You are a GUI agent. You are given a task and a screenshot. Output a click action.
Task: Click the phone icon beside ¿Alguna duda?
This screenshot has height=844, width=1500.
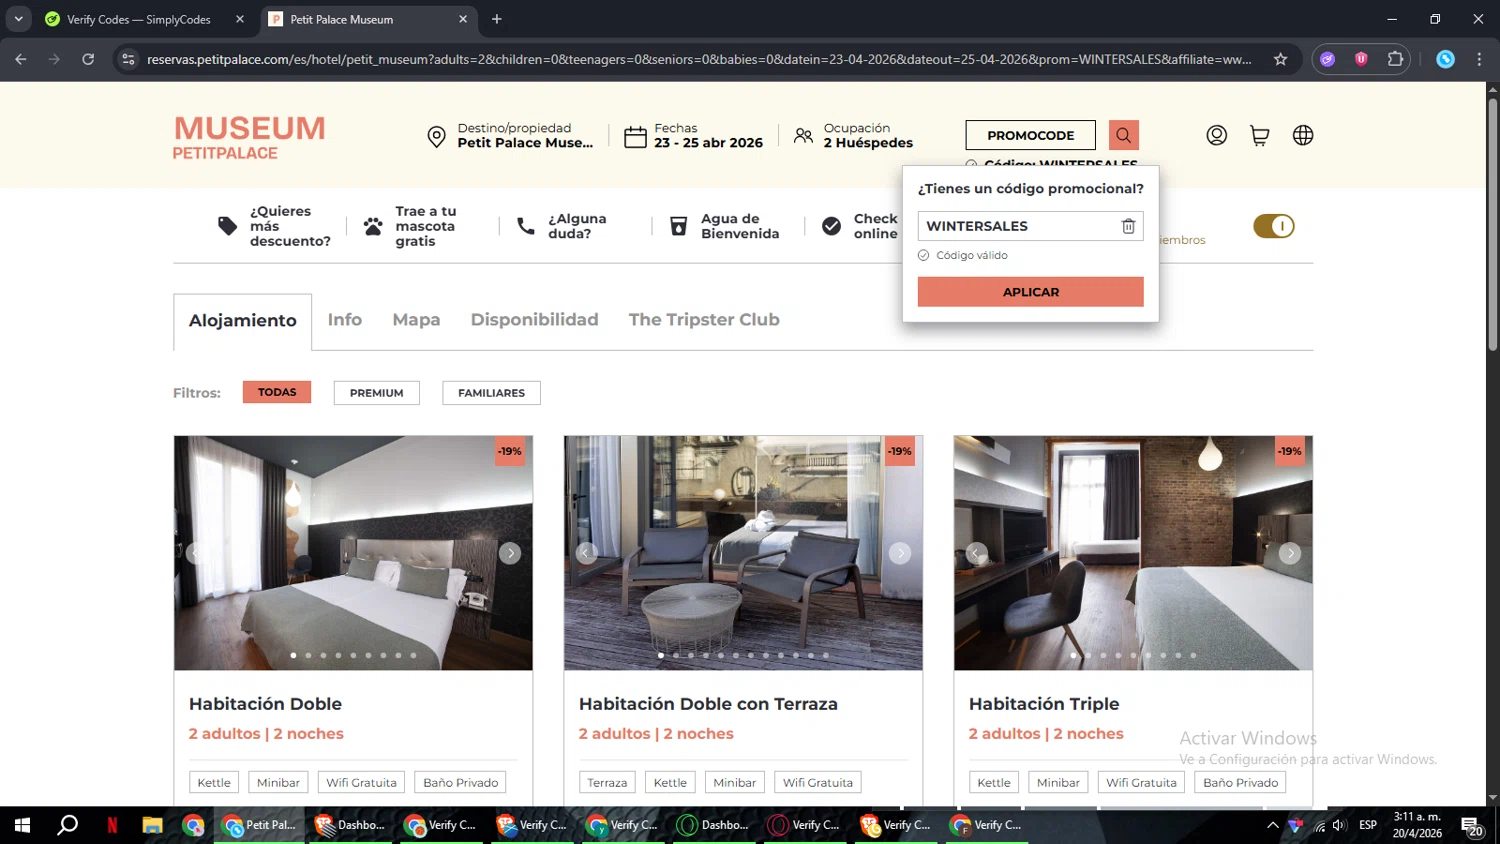tap(526, 226)
